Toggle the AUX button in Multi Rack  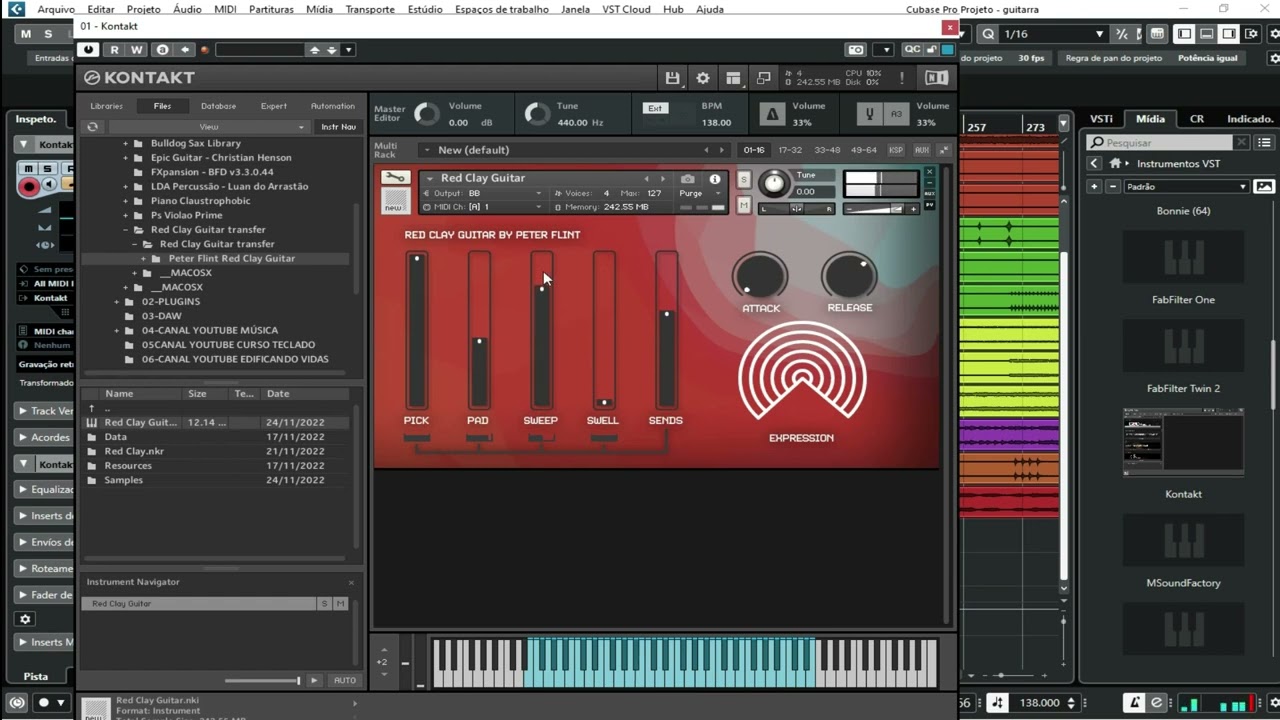pyautogui.click(x=921, y=150)
